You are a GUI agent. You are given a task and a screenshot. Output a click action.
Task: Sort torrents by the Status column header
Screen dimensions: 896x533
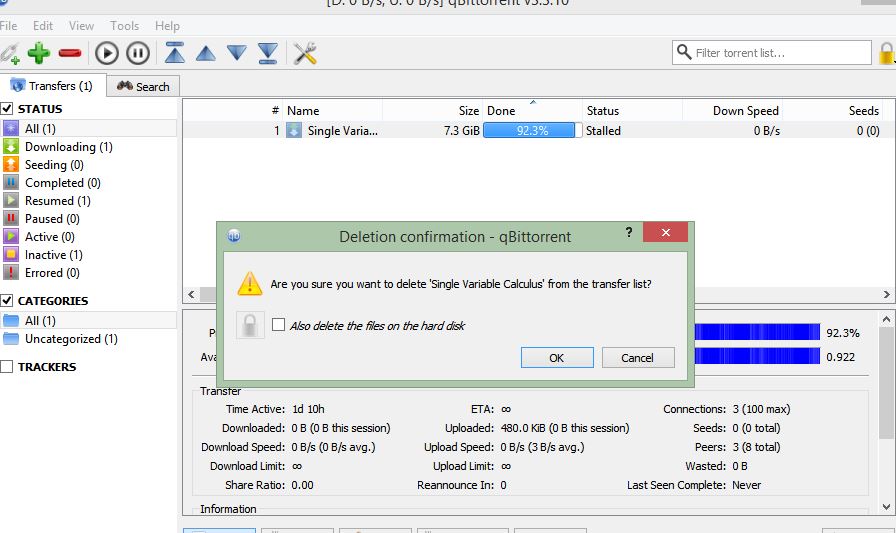tap(633, 111)
